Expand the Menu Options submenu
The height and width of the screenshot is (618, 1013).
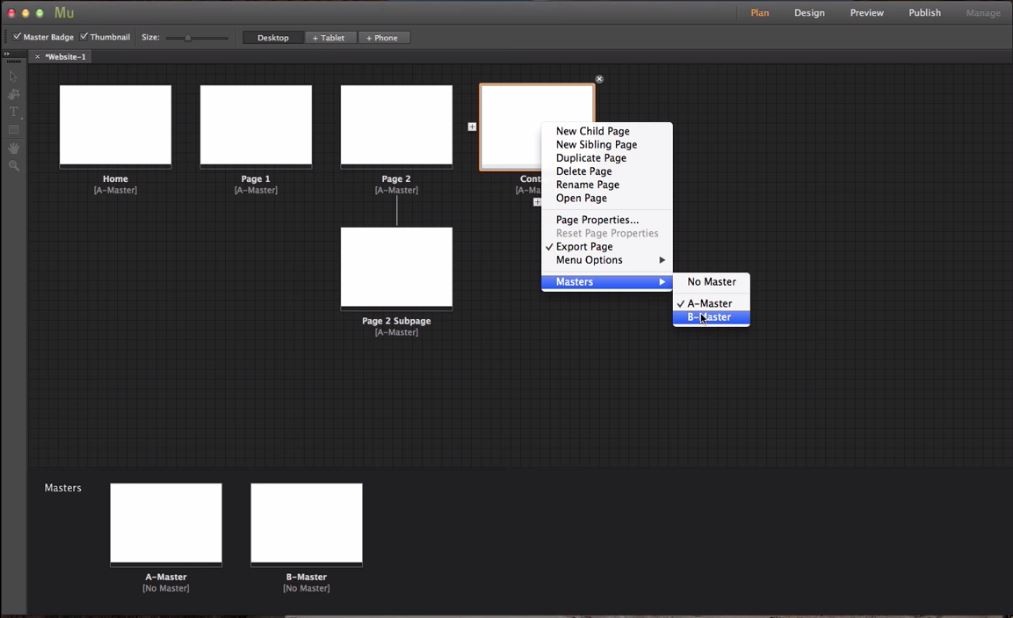pyautogui.click(x=589, y=260)
